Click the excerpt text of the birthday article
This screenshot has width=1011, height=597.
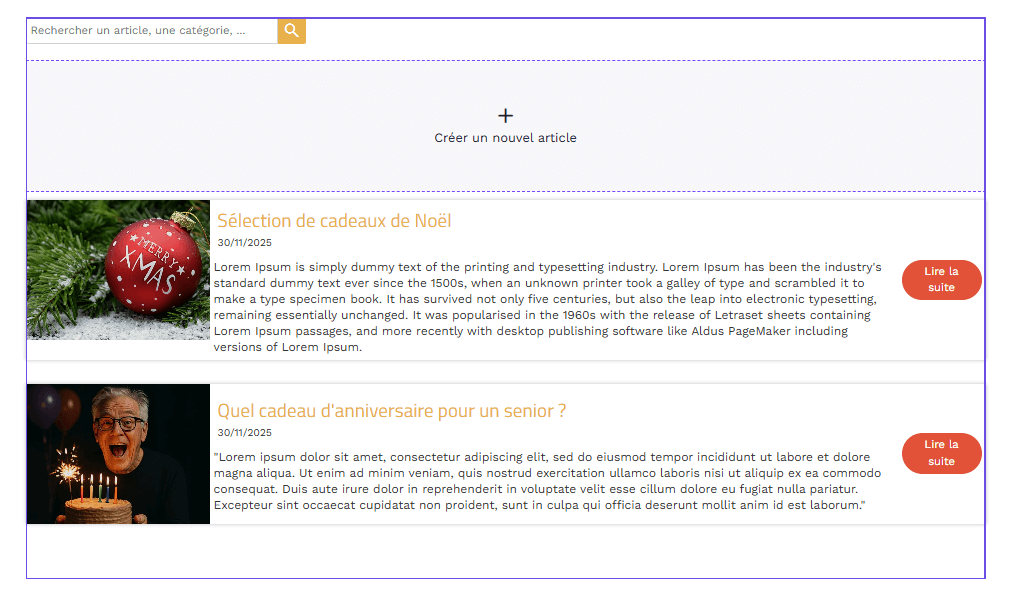(547, 481)
